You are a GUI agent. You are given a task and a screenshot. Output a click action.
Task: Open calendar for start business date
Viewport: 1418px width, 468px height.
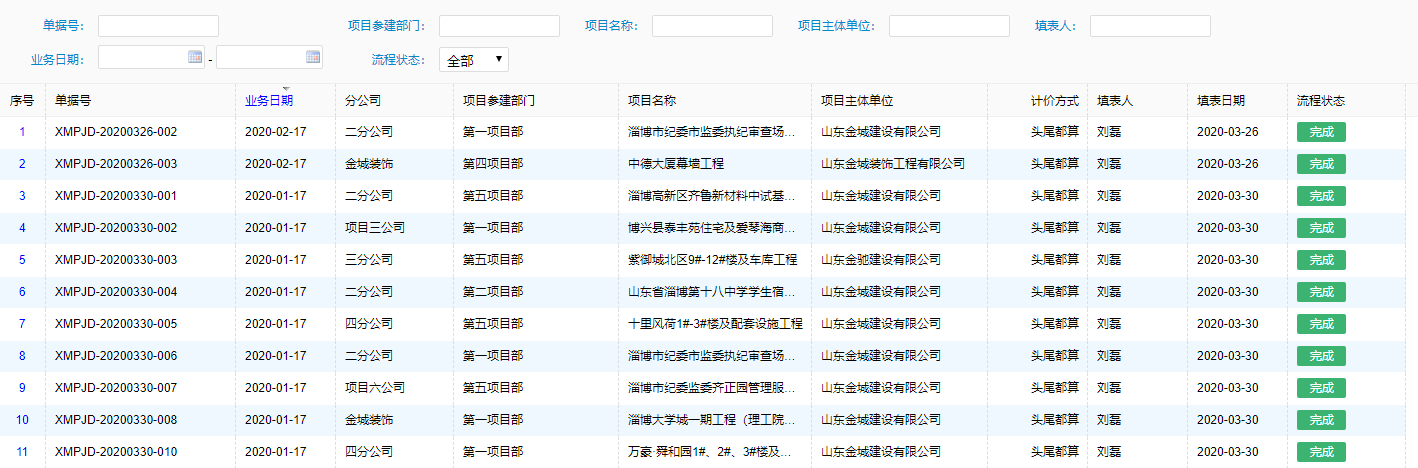[195, 57]
